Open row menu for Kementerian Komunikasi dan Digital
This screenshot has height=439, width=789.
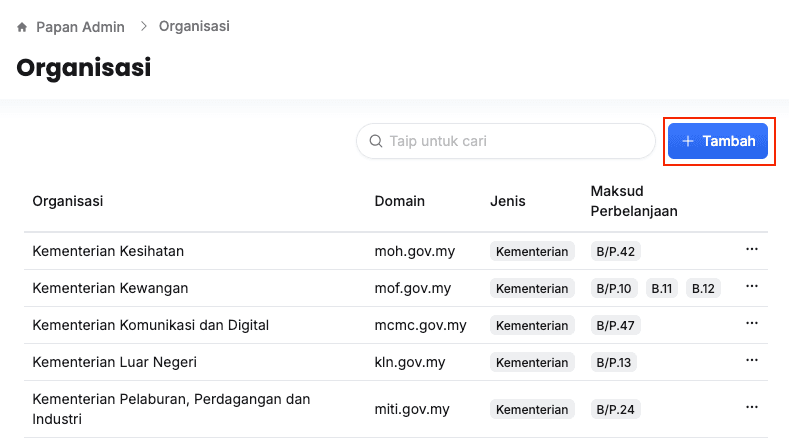click(752, 324)
